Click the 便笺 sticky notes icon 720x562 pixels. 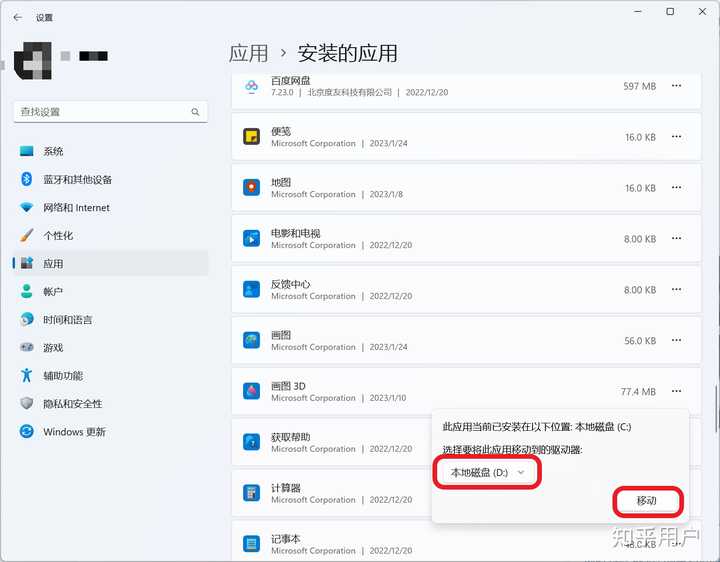coord(251,137)
